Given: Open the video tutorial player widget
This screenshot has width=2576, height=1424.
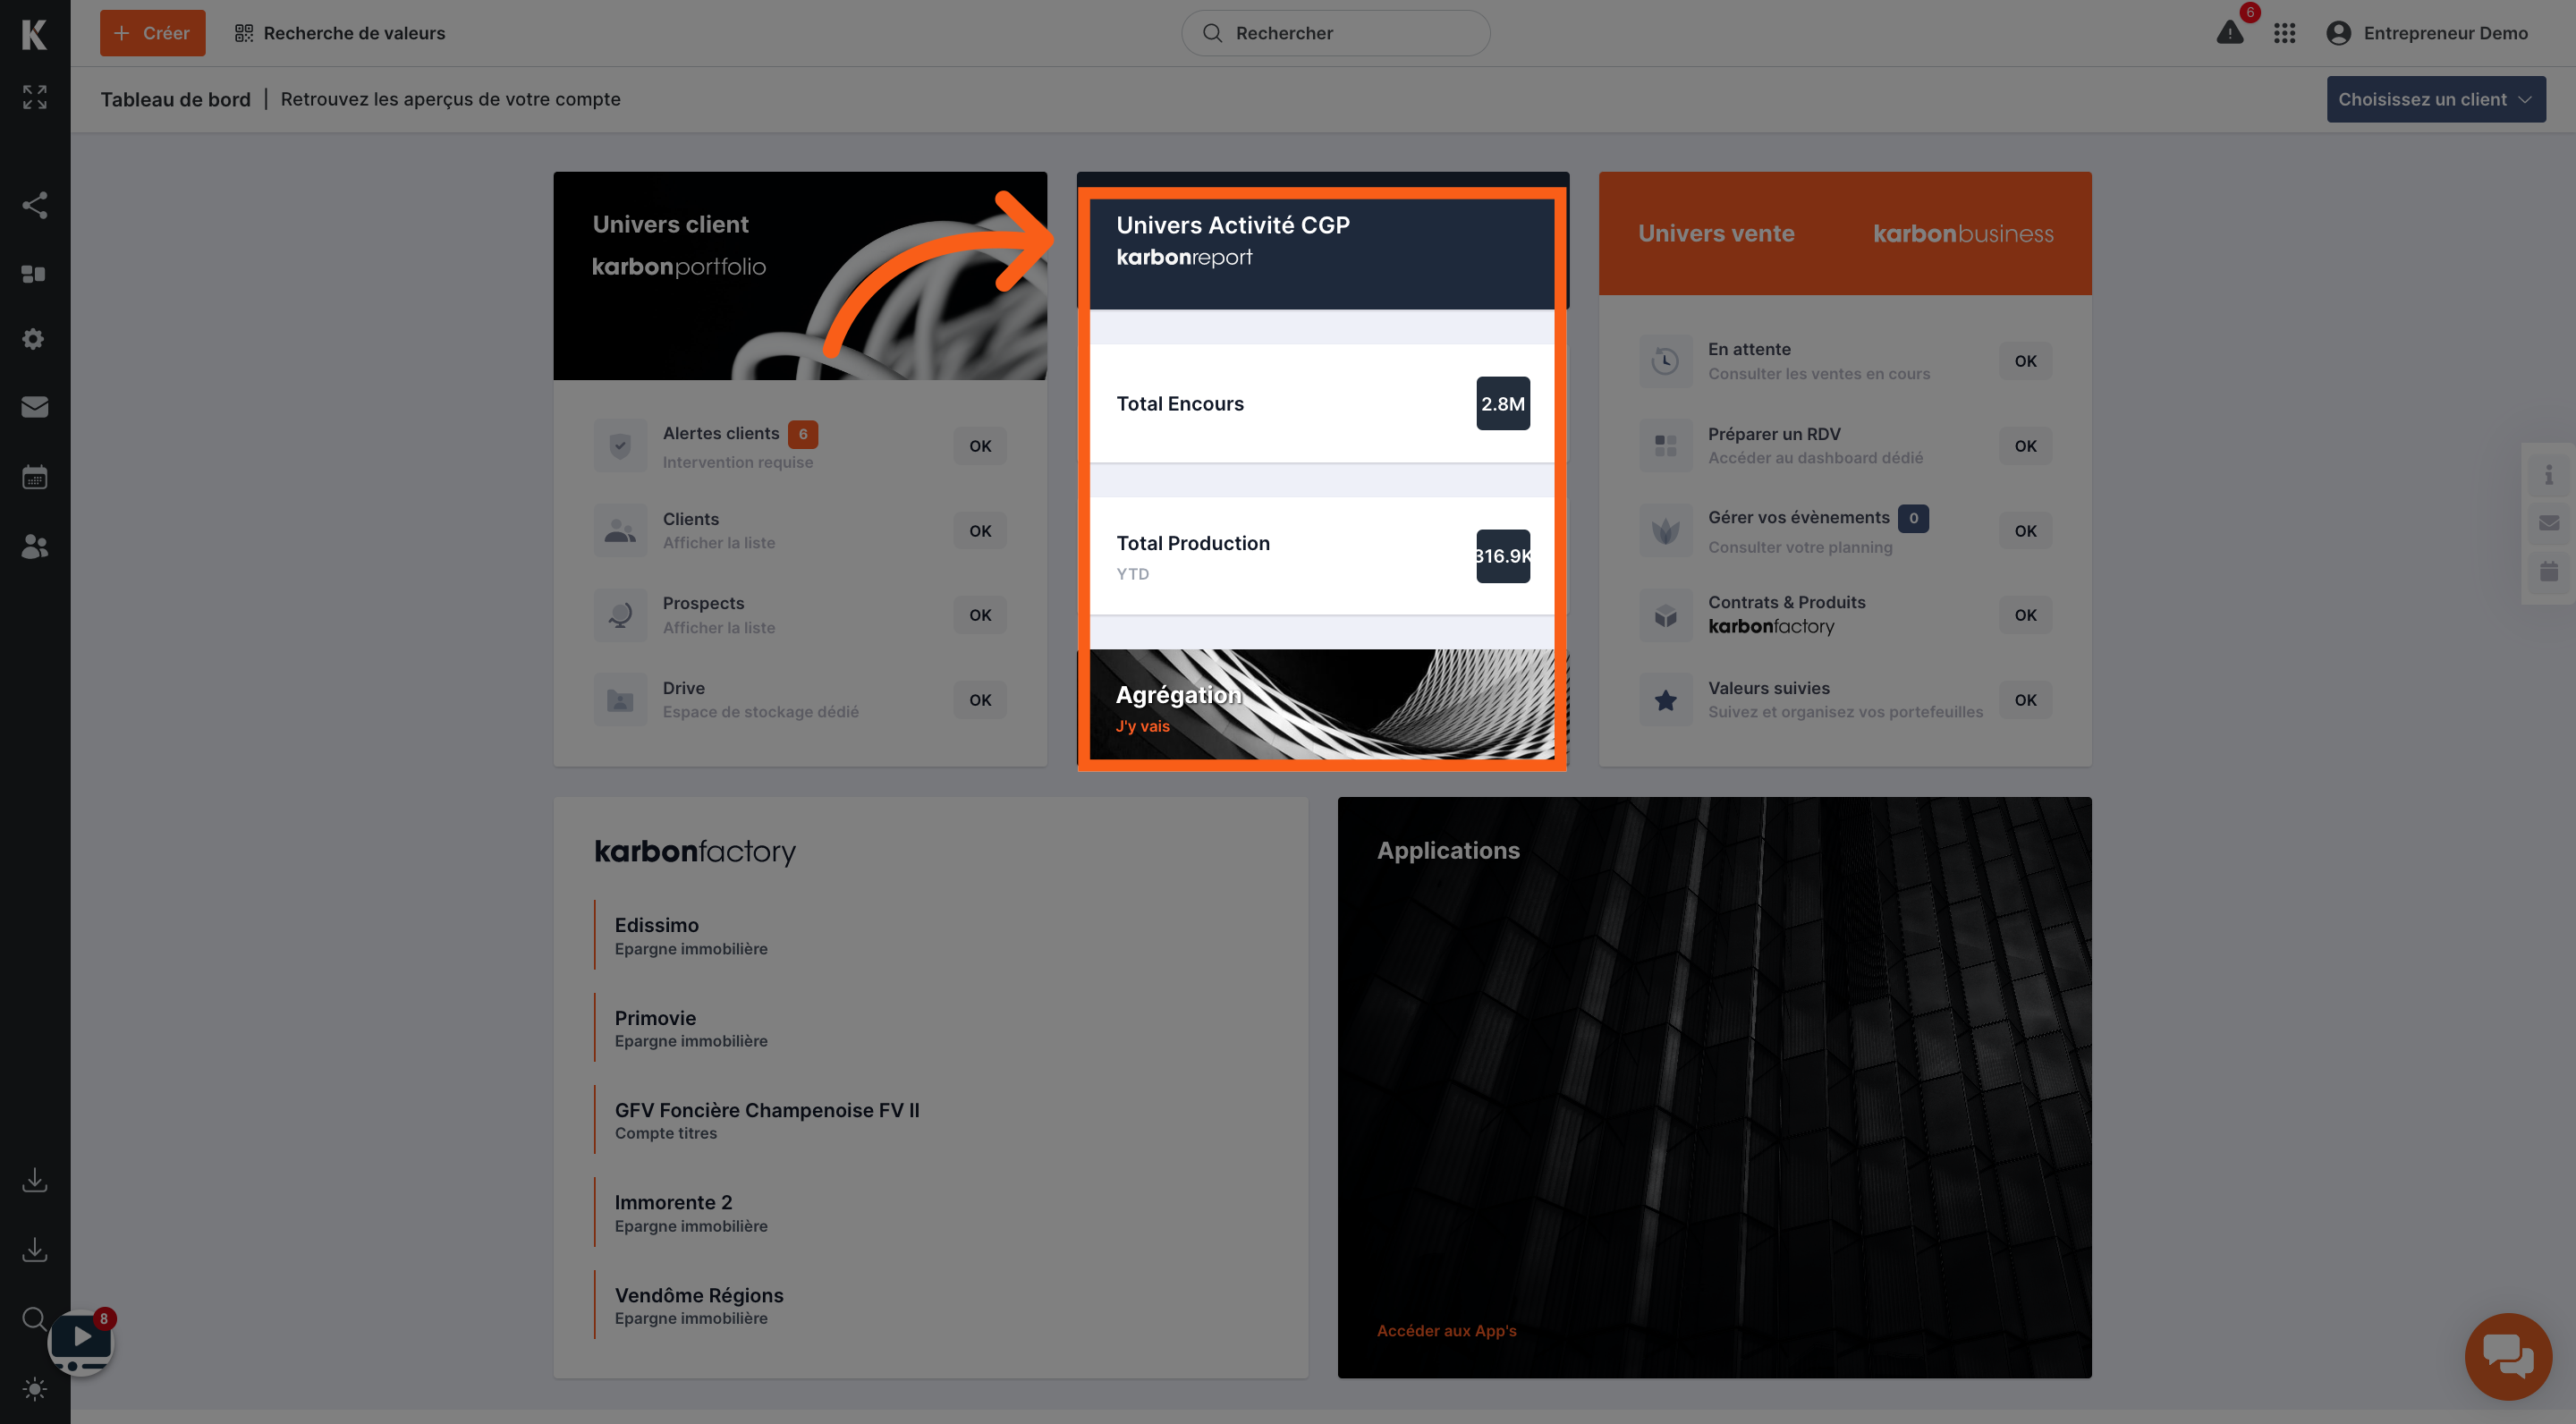Looking at the screenshot, I should pyautogui.click(x=81, y=1342).
